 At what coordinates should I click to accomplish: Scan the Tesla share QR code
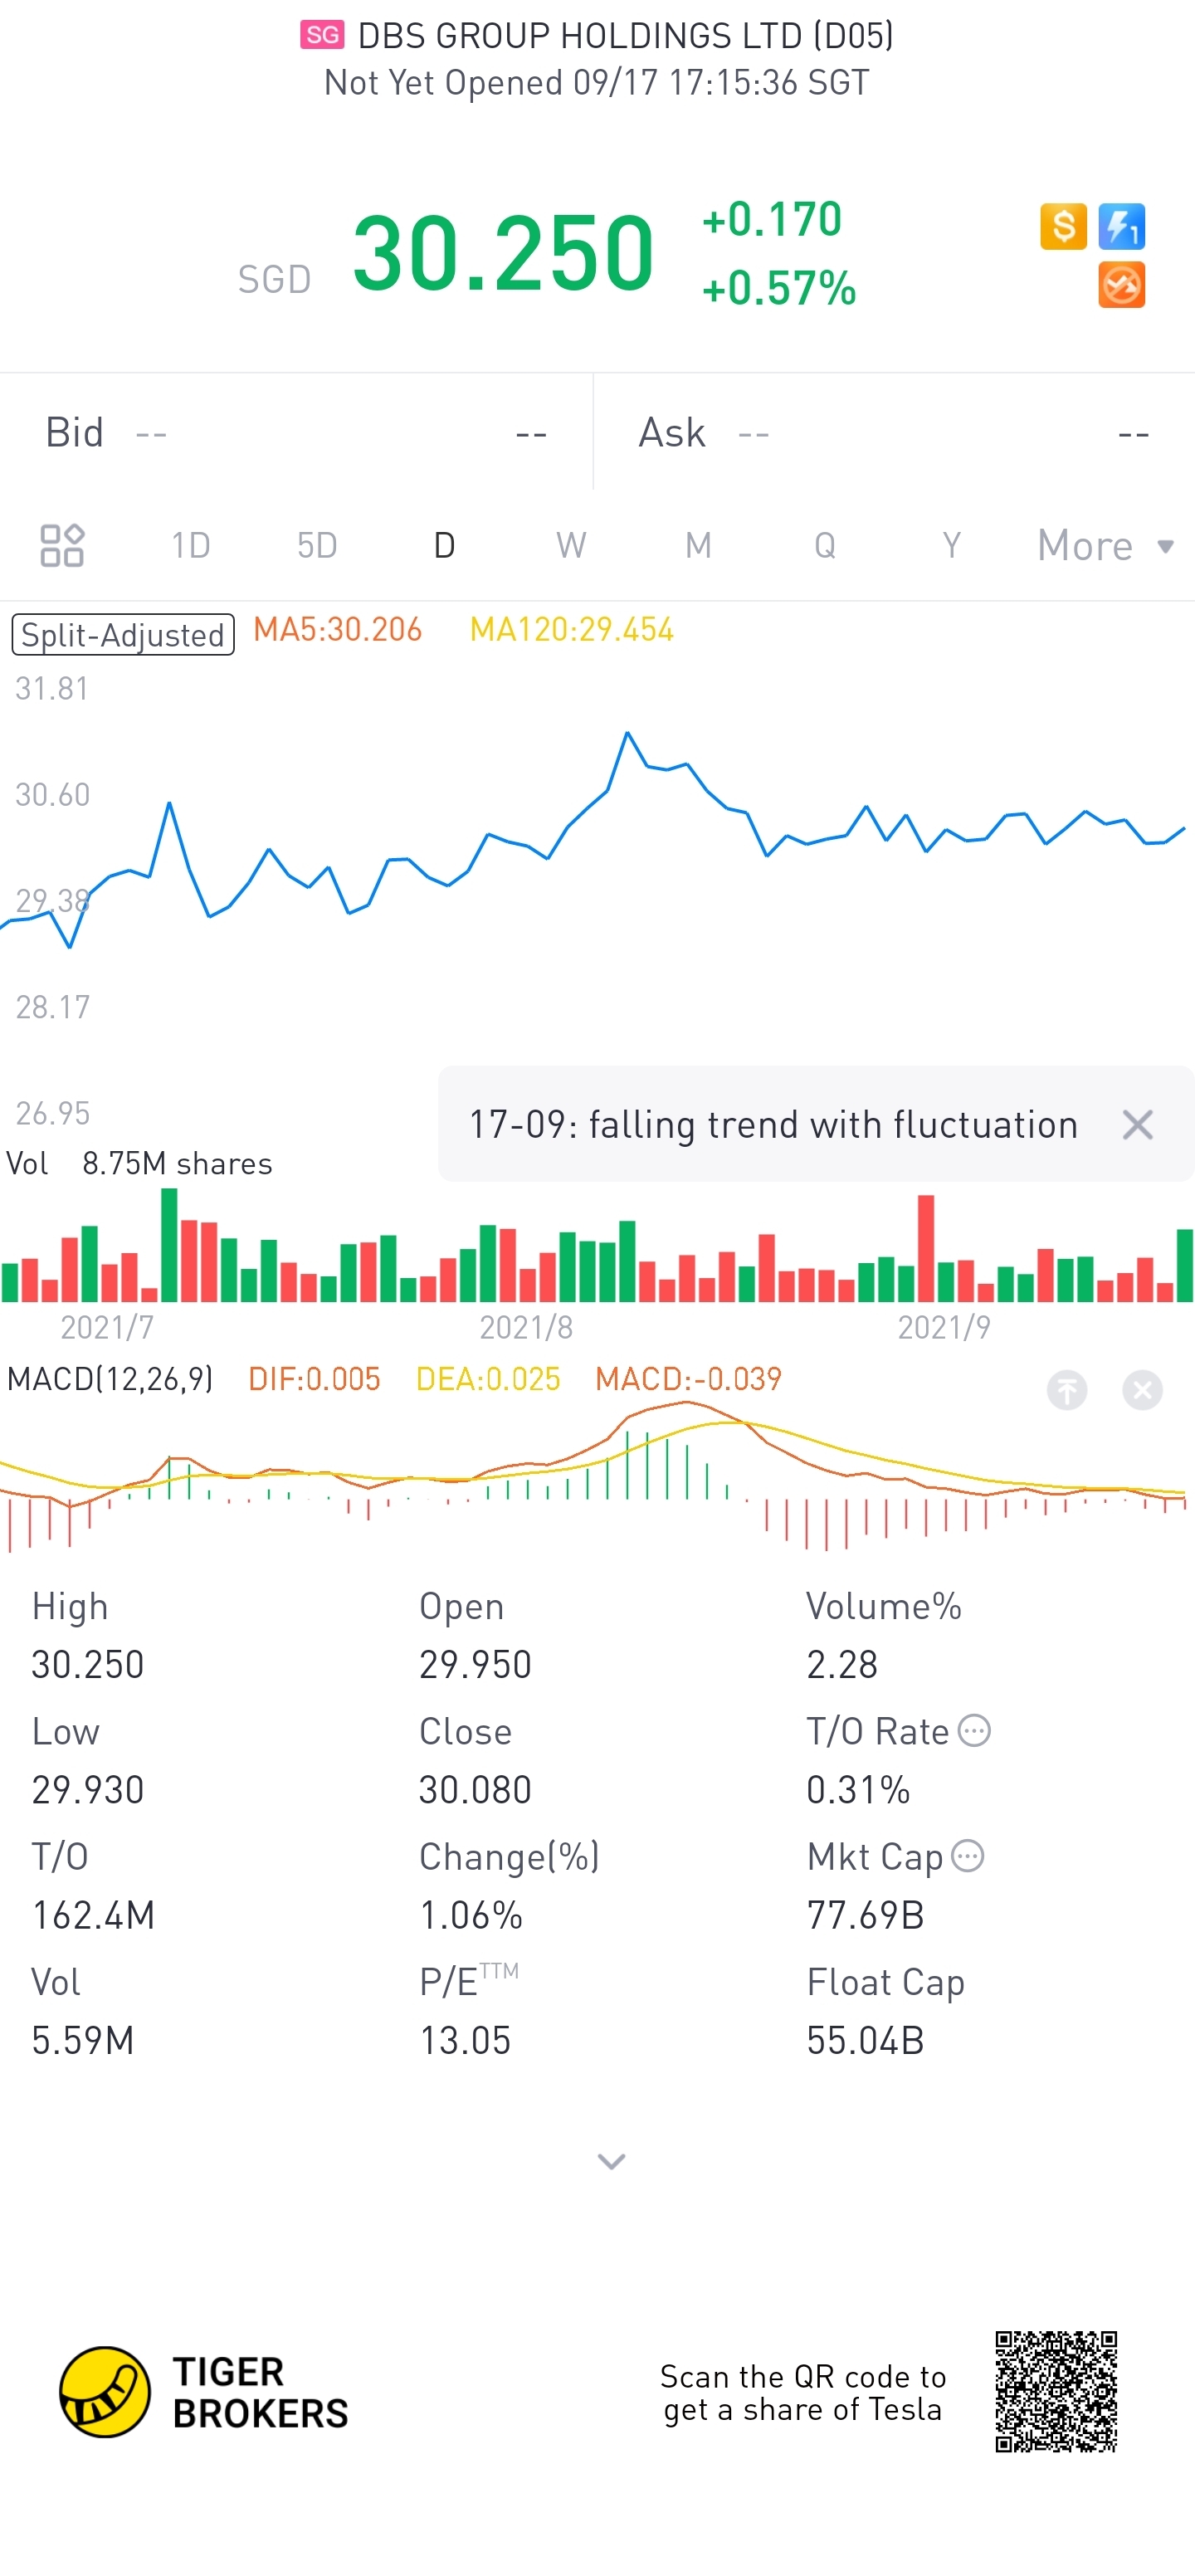(1055, 2391)
